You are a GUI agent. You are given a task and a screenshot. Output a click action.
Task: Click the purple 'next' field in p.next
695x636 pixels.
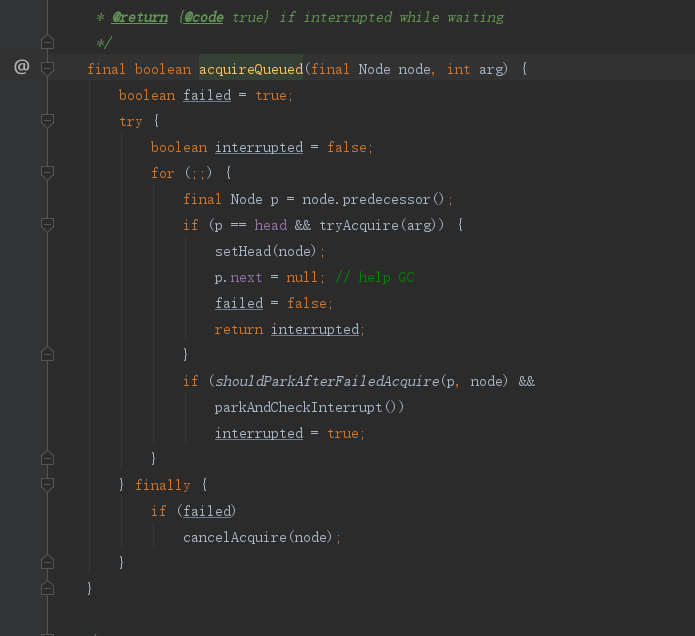[246, 277]
